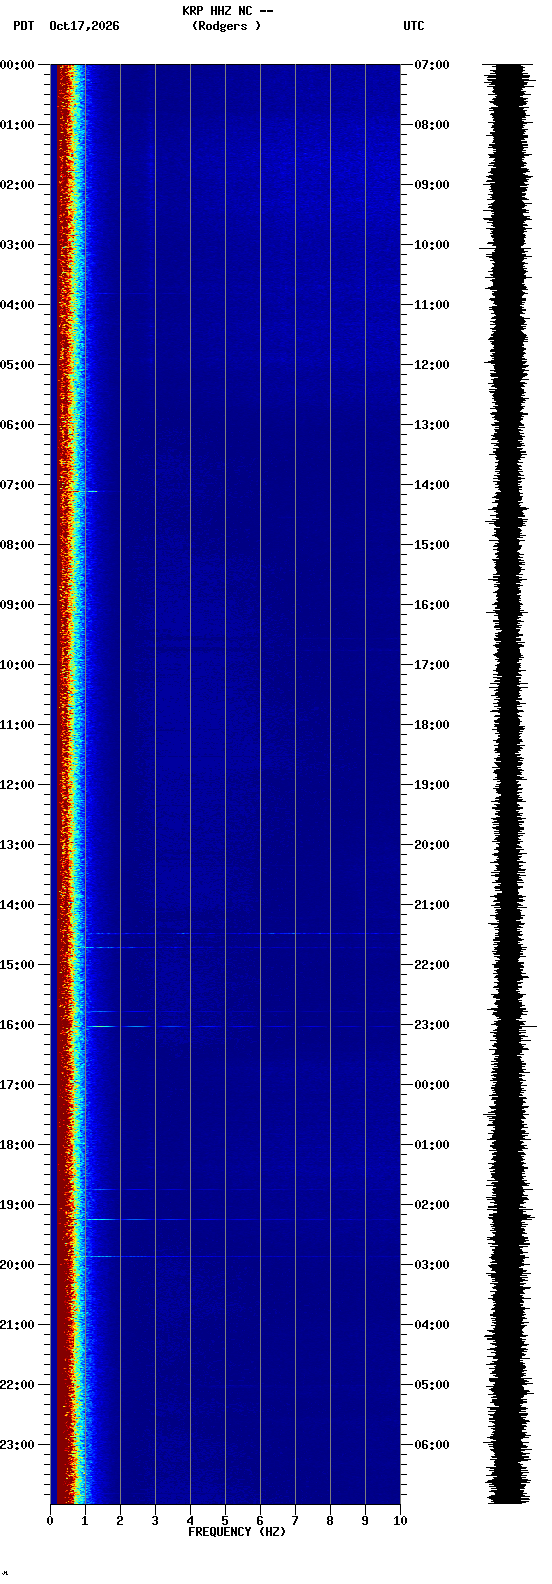Click the 0 Hz frequency tick label
This screenshot has height=1584, width=552.
click(x=50, y=1520)
